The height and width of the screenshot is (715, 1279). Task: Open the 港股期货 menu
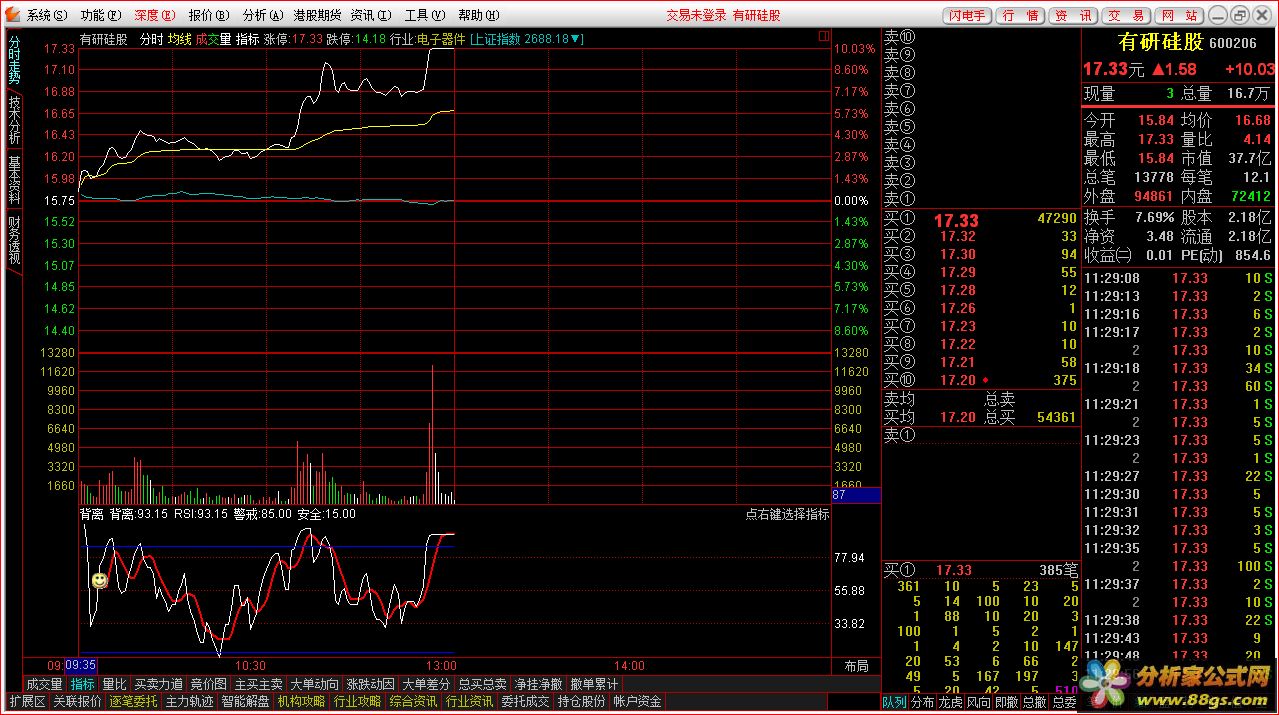(x=317, y=15)
